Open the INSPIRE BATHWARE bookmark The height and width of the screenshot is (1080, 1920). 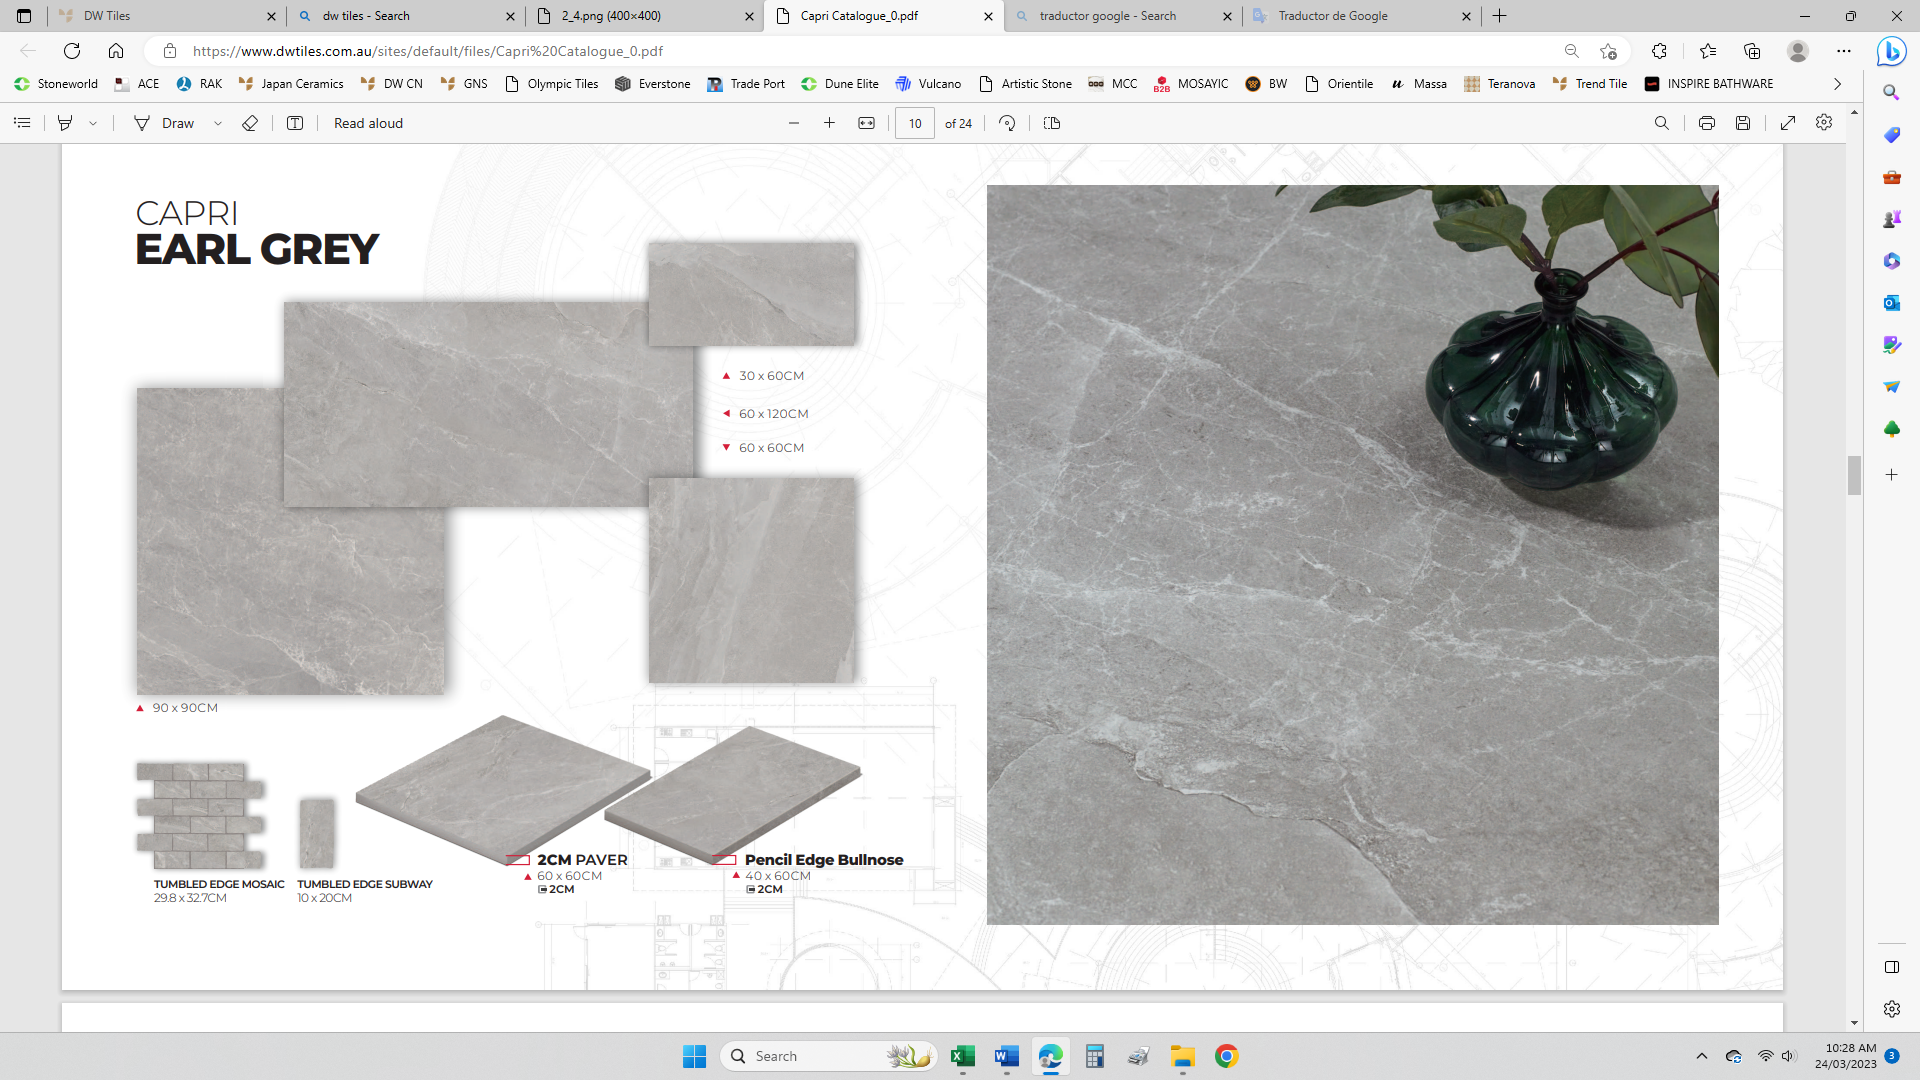pyautogui.click(x=1709, y=84)
